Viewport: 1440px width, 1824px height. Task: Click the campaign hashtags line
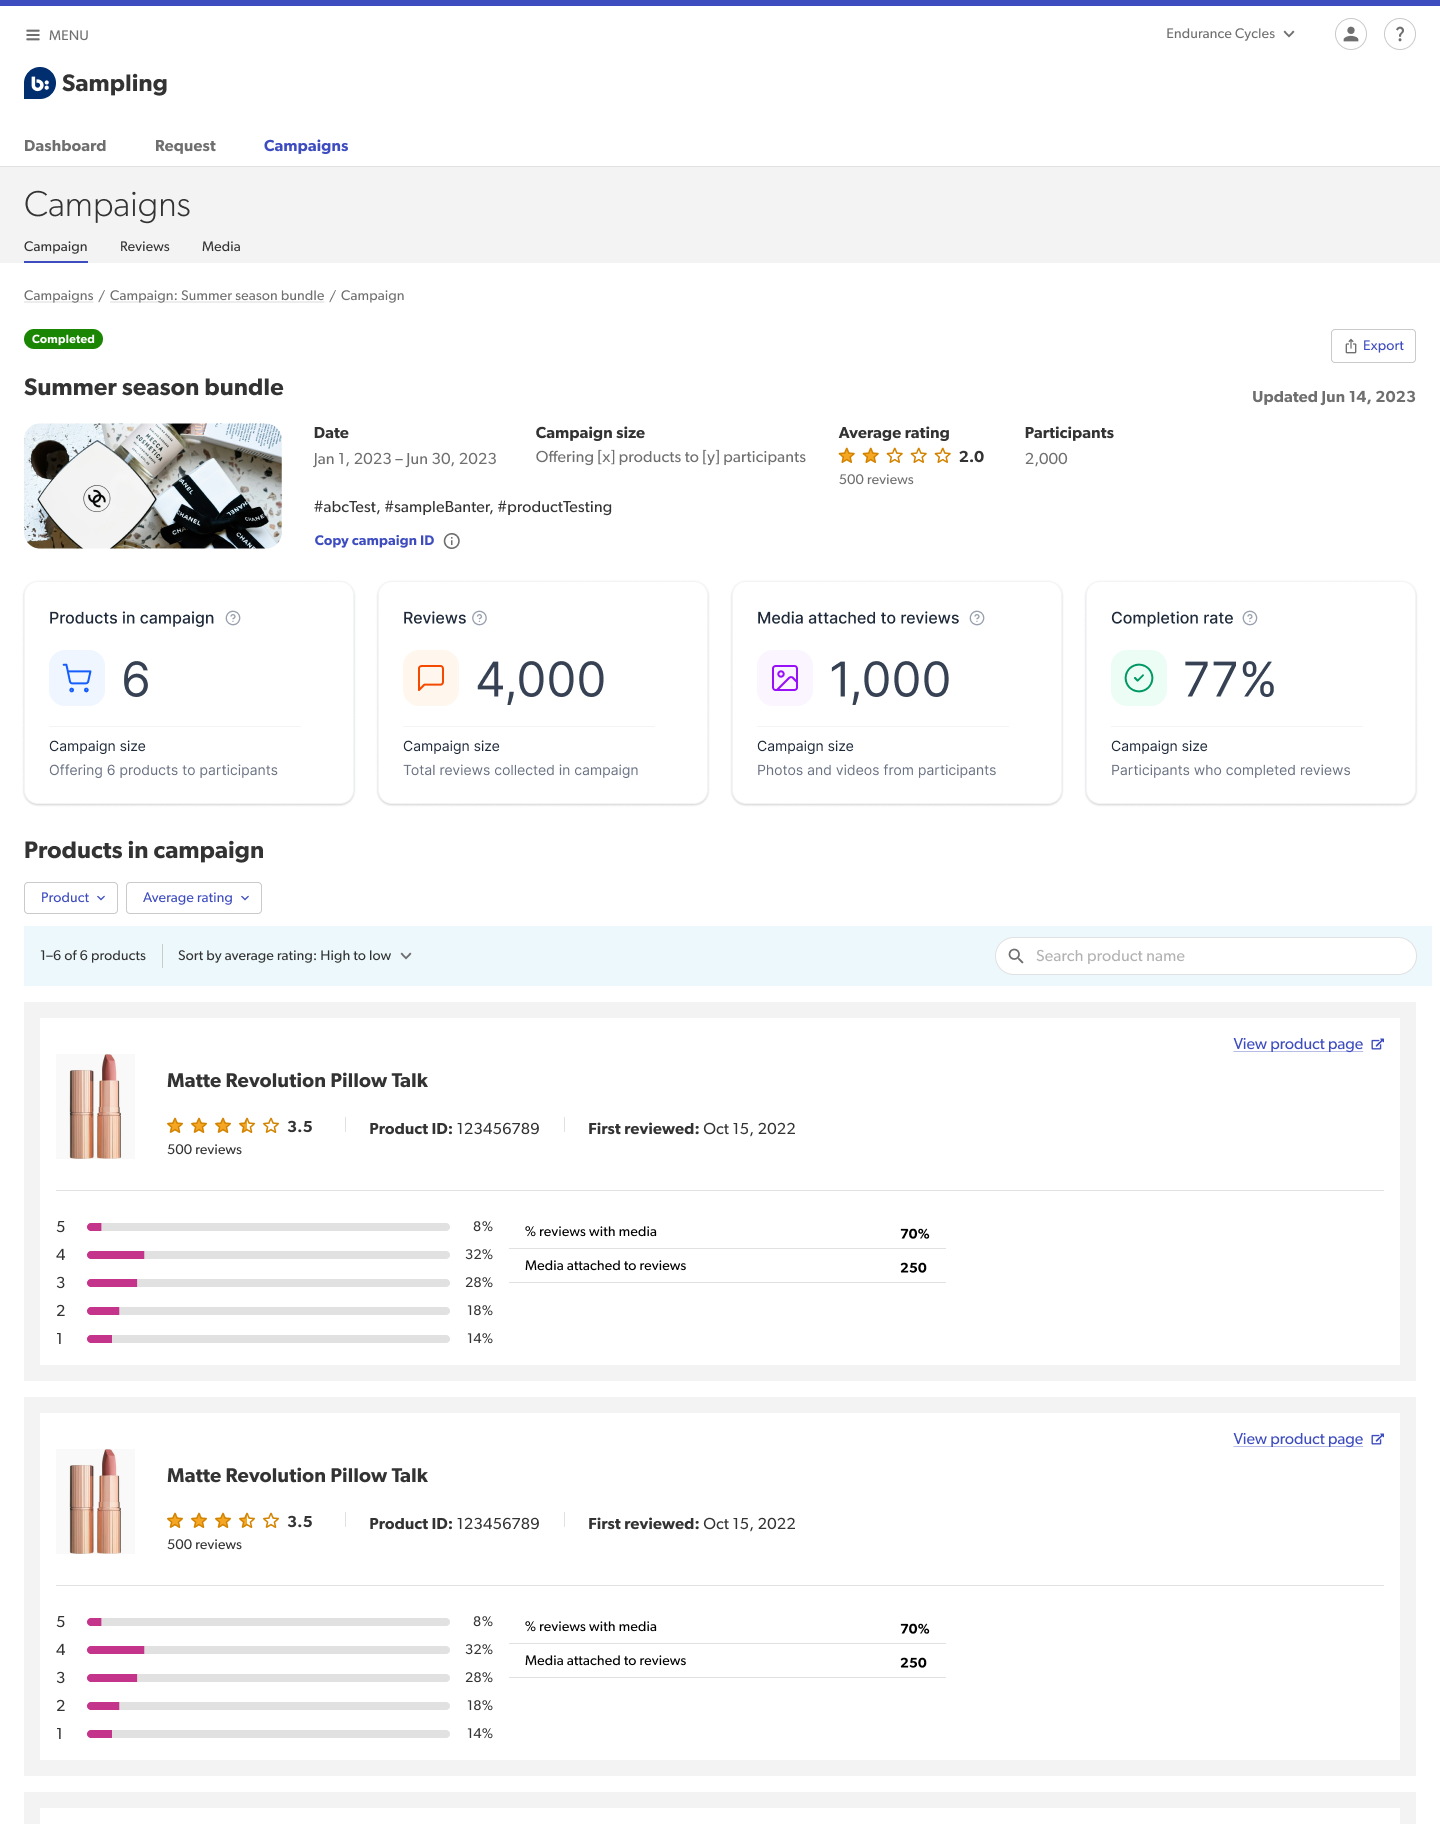(x=463, y=507)
